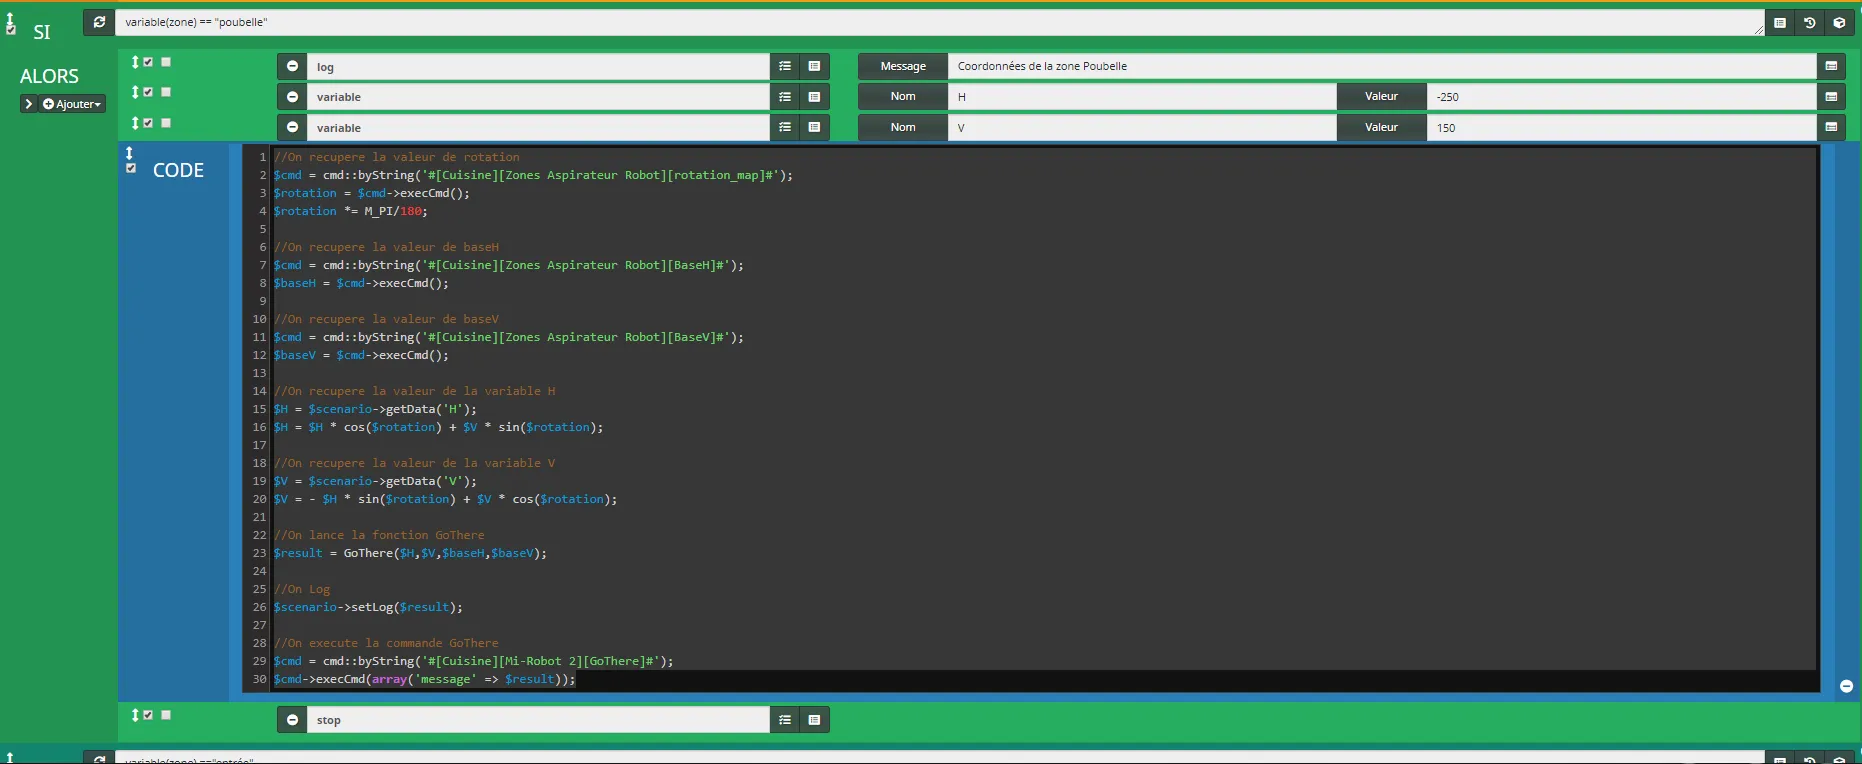Remove the stop action with its minus button
The image size is (1862, 764).
point(292,719)
